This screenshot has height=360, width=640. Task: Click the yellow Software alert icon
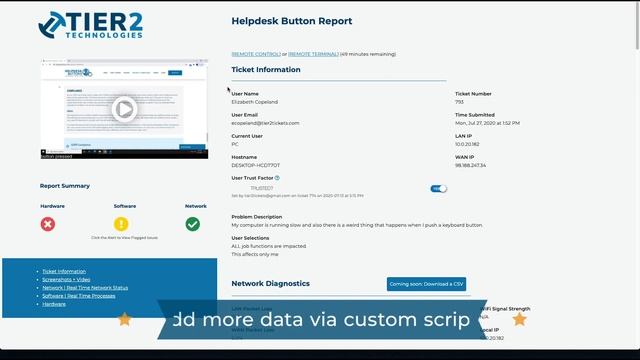point(121,224)
